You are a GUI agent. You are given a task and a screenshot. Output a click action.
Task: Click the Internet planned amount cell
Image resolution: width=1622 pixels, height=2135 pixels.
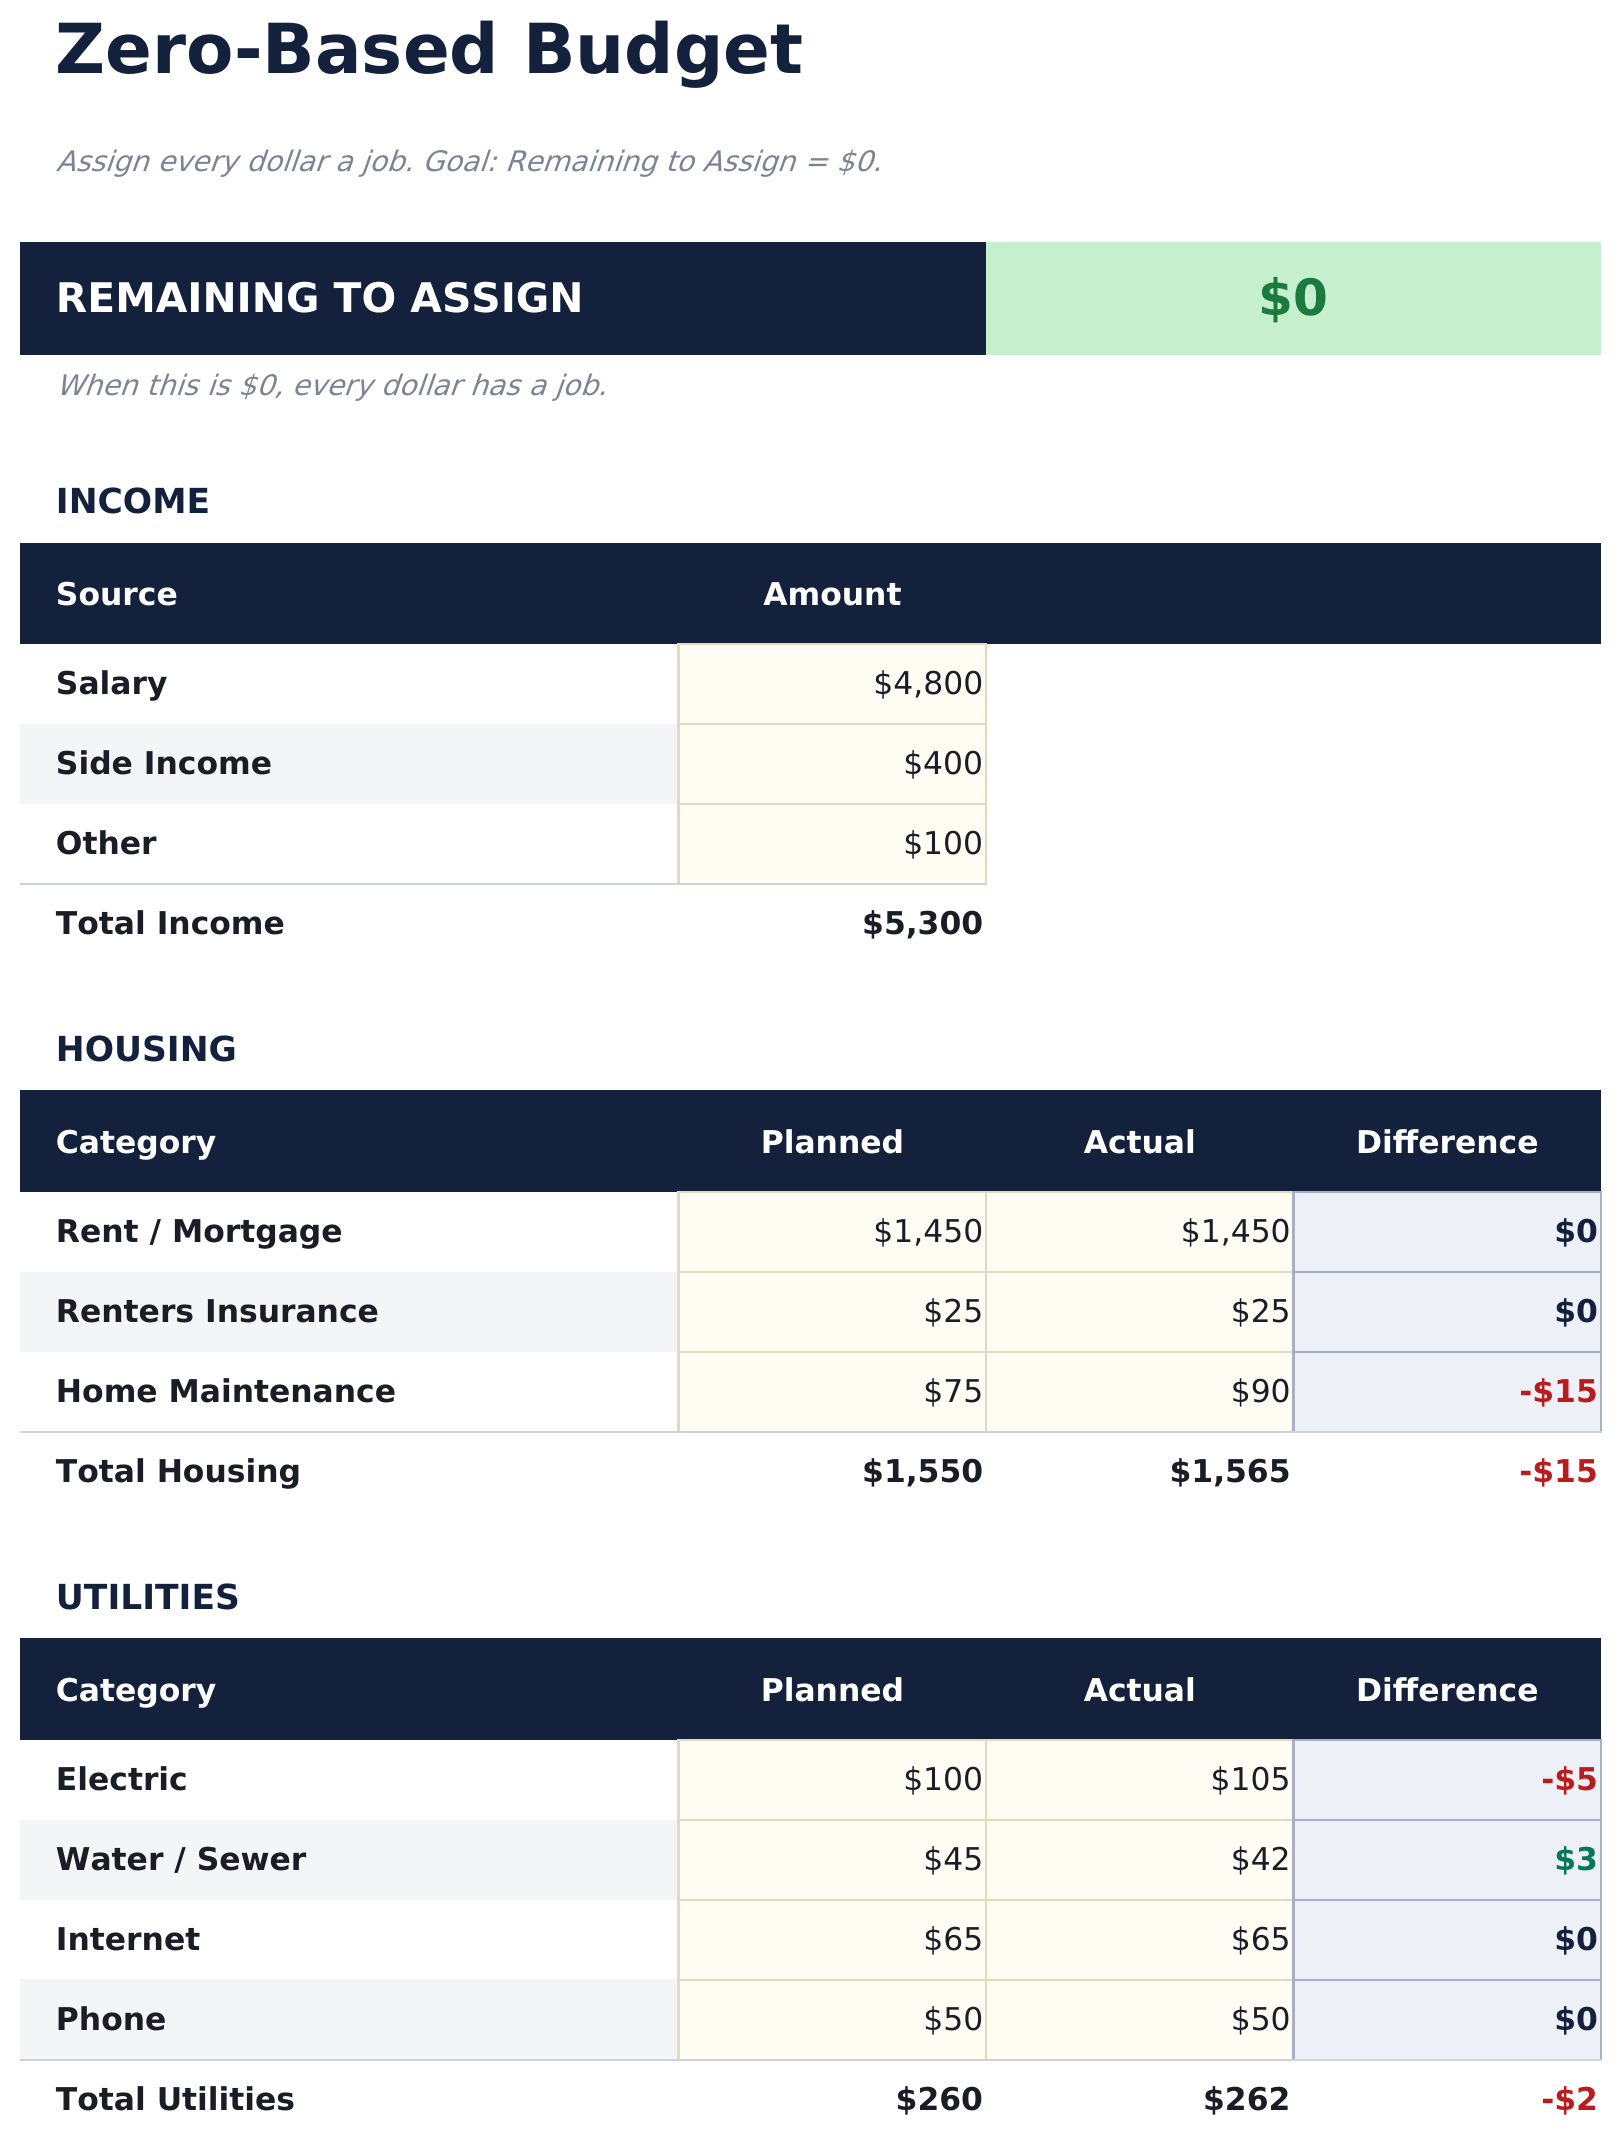click(832, 1940)
